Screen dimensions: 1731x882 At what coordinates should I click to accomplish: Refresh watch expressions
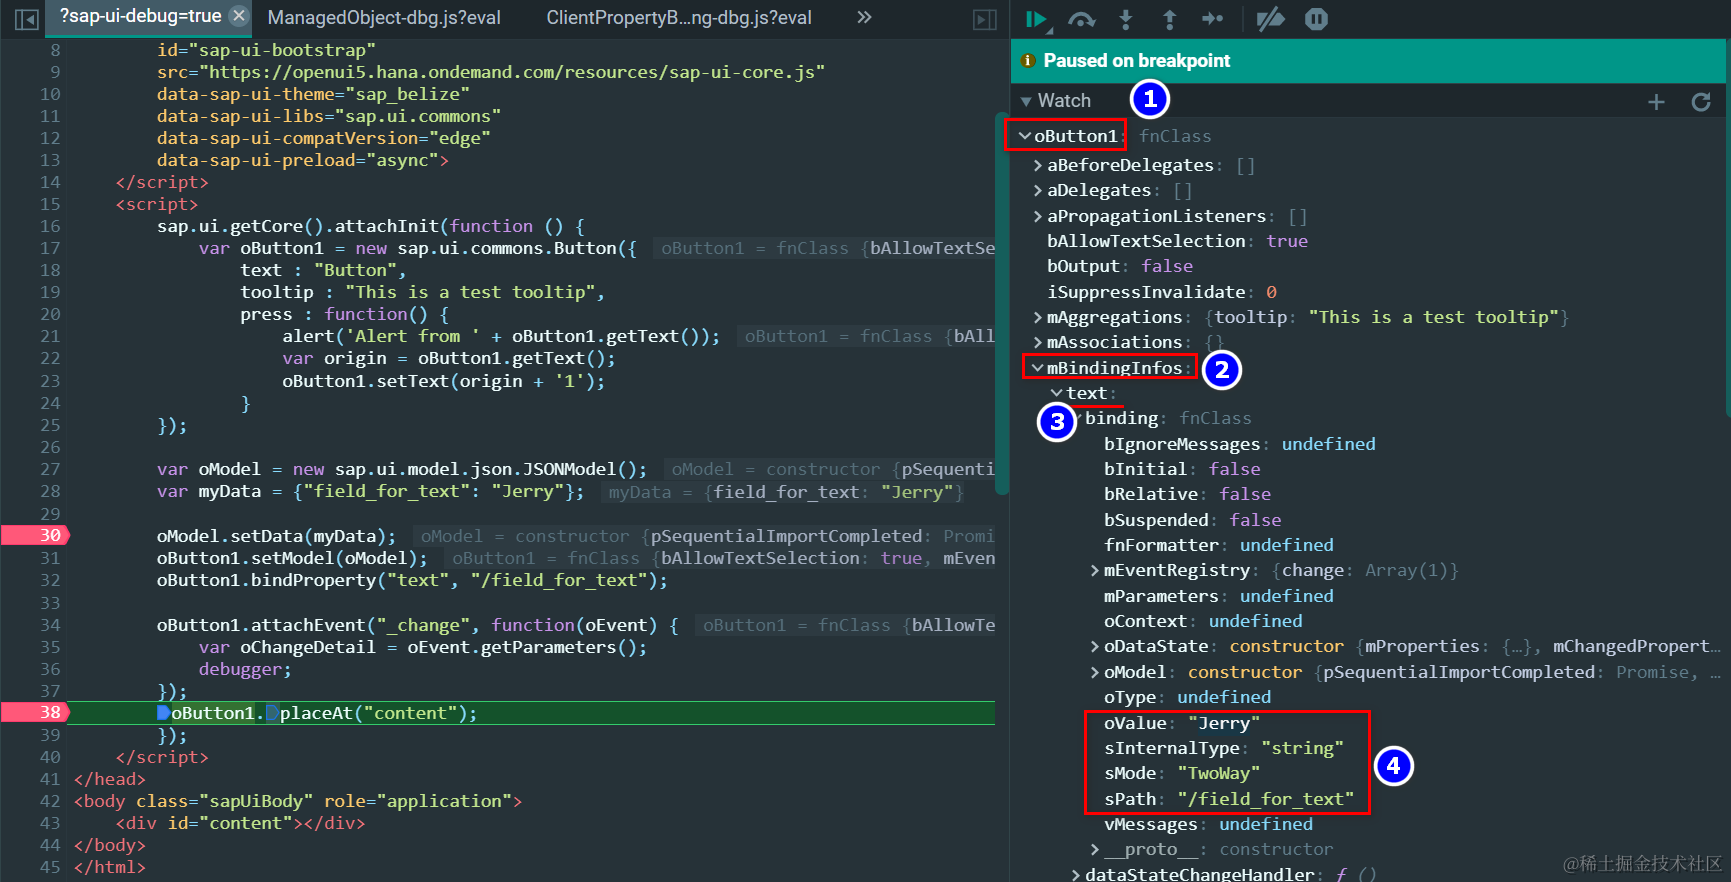pos(1700,101)
